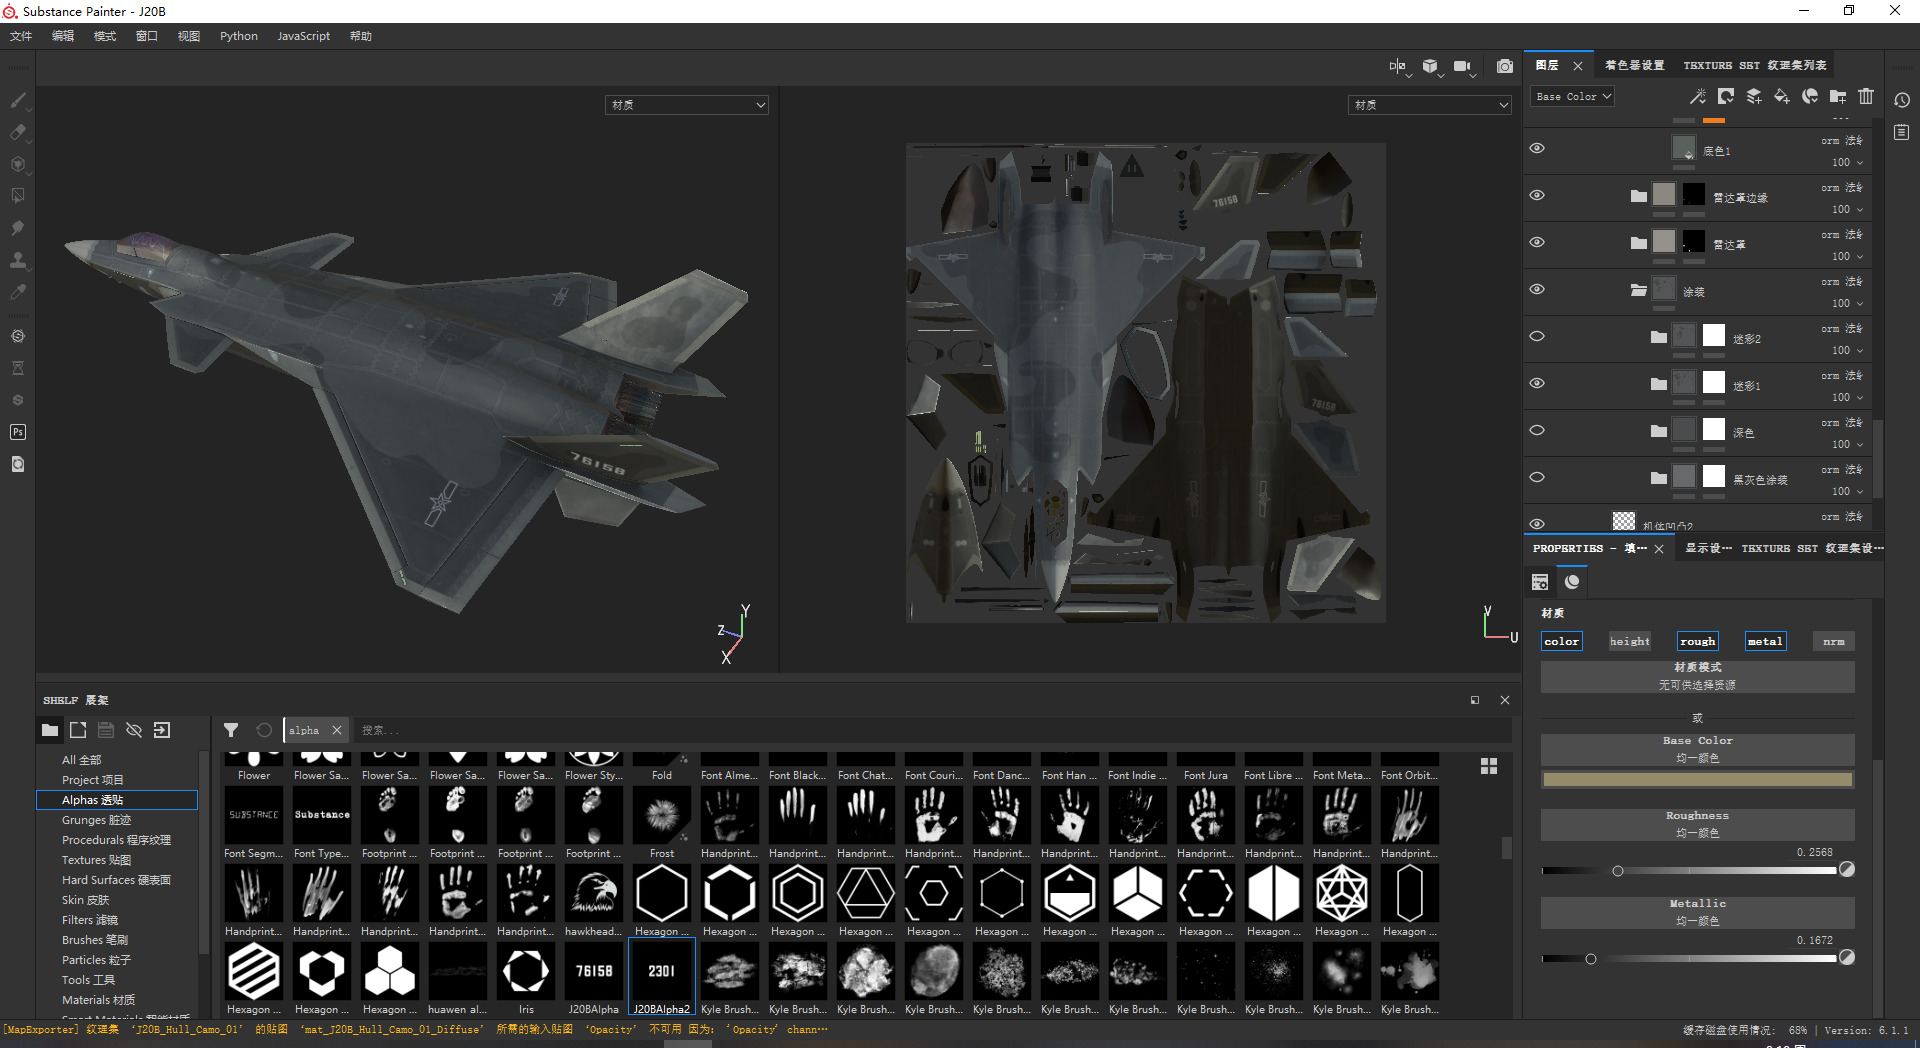1920x1048 pixels.
Task: Select the Paint brush tool
Action: pos(17,100)
